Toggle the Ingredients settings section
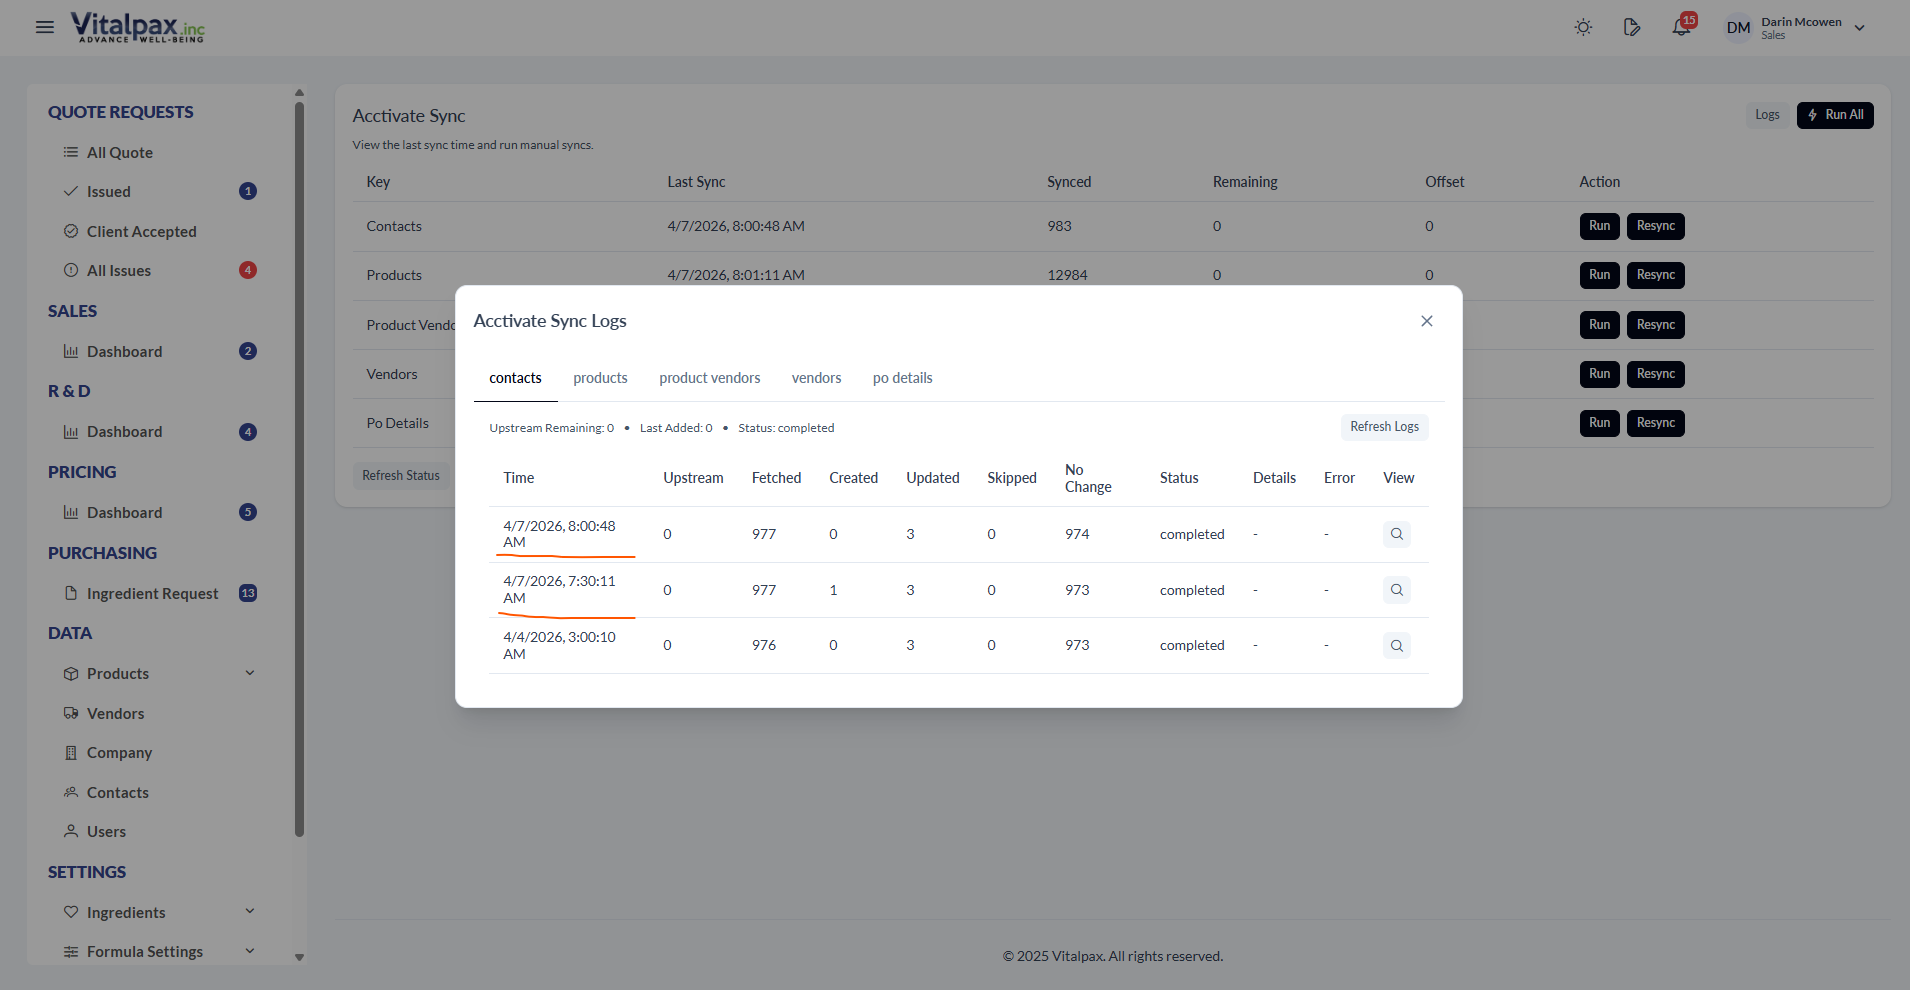This screenshot has width=1910, height=990. point(249,911)
